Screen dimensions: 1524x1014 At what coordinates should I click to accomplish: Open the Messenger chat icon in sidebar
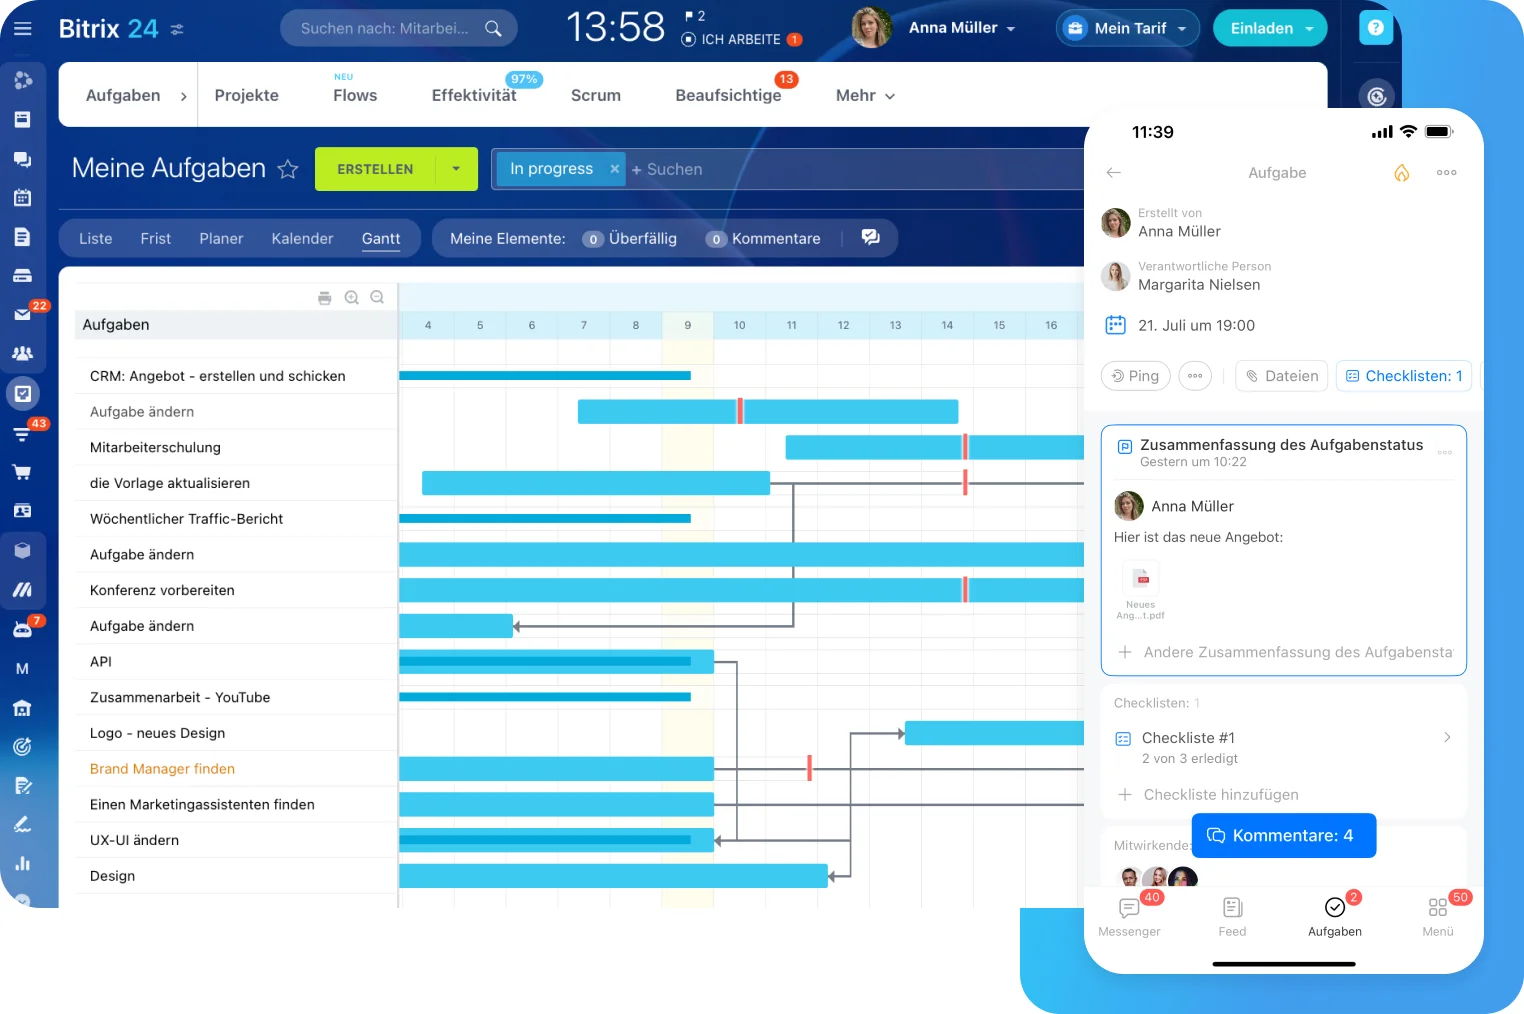(x=22, y=159)
